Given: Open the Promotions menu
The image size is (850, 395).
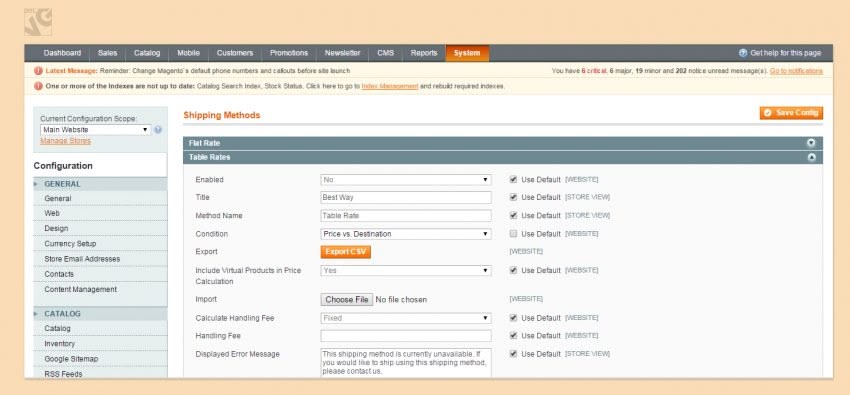Looking at the screenshot, I should (289, 53).
